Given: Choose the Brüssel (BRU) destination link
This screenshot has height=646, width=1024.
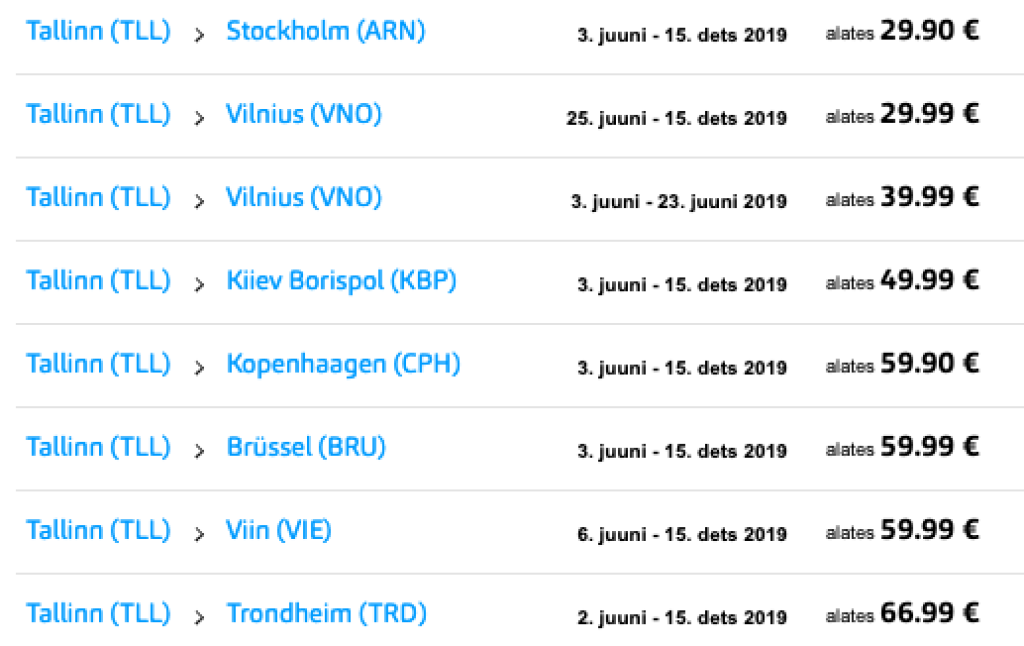Looking at the screenshot, I should [306, 447].
